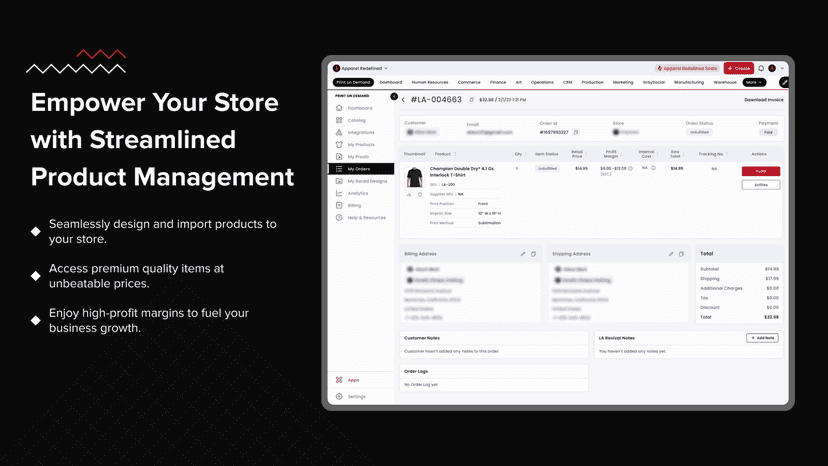Edit the Billing Address
This screenshot has height=466, width=828.
coord(523,254)
